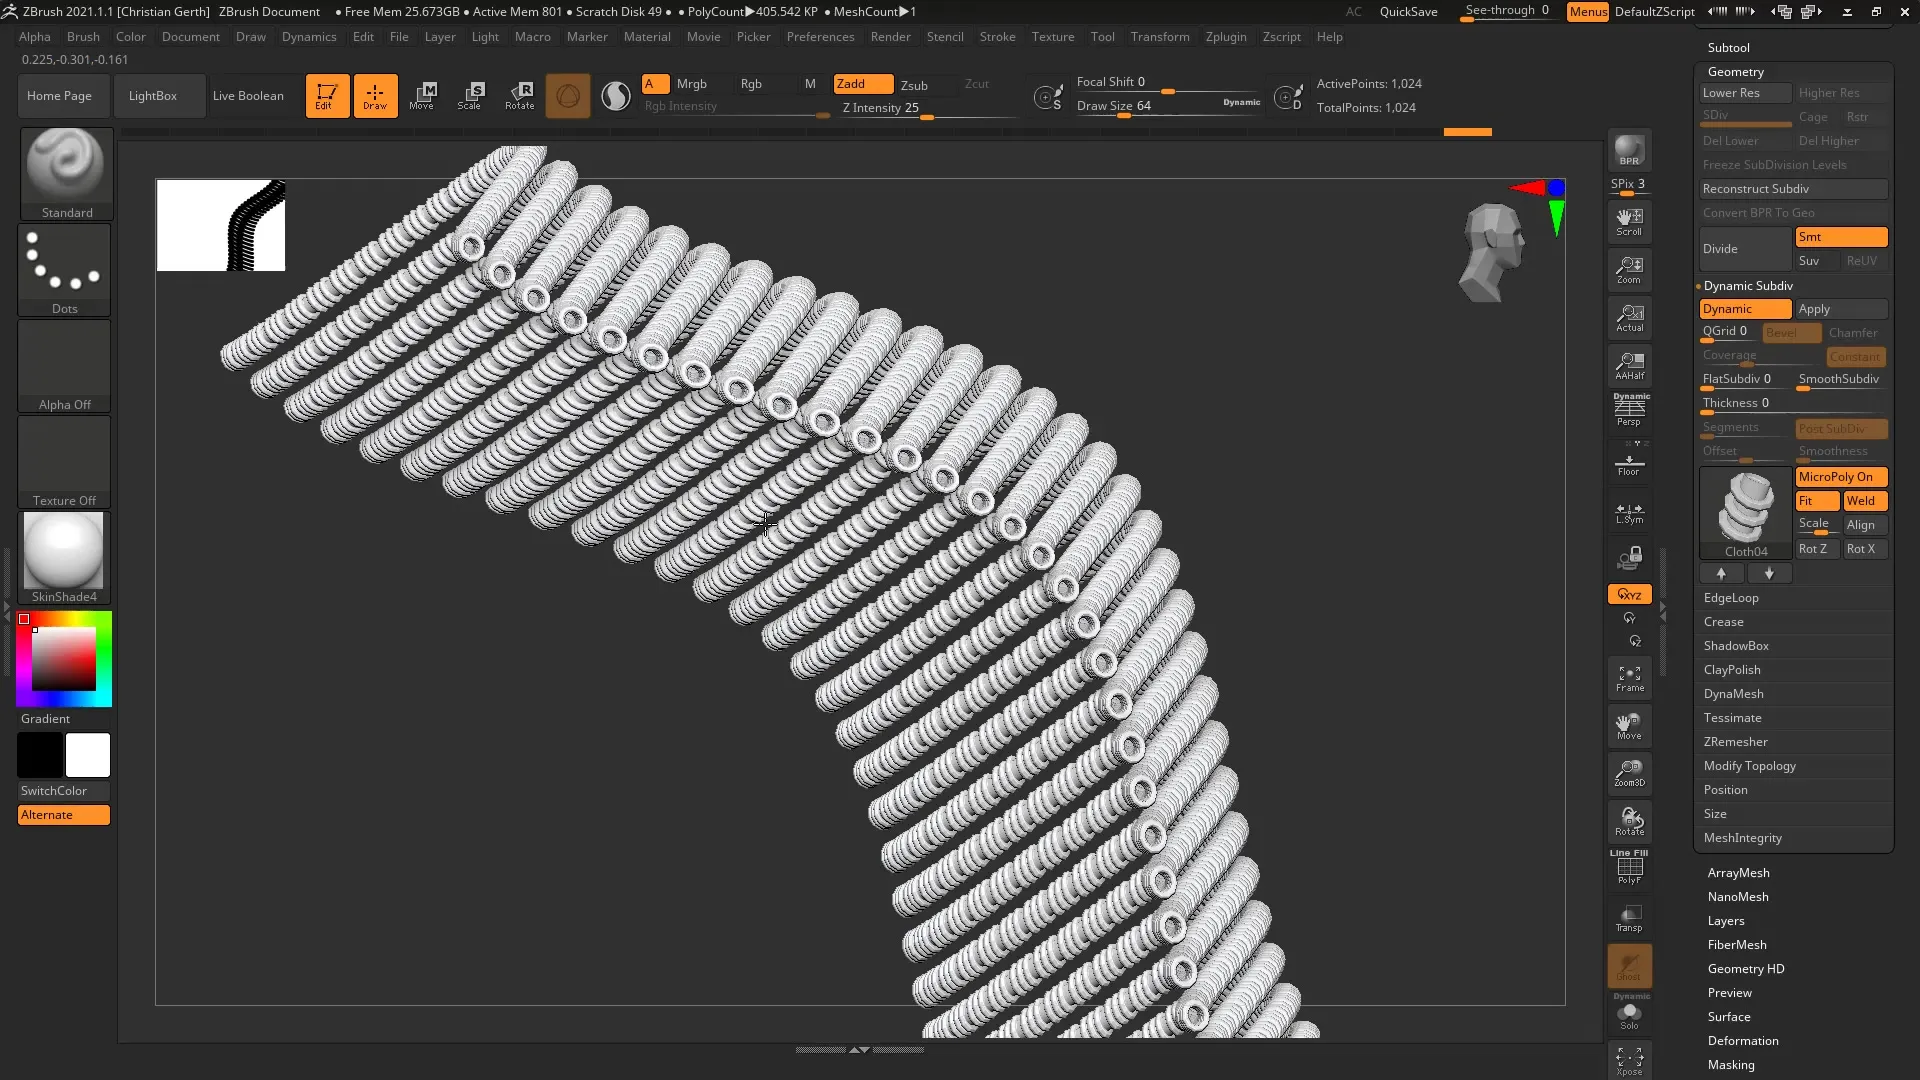Toggle Solo mode icon

tap(1629, 1014)
